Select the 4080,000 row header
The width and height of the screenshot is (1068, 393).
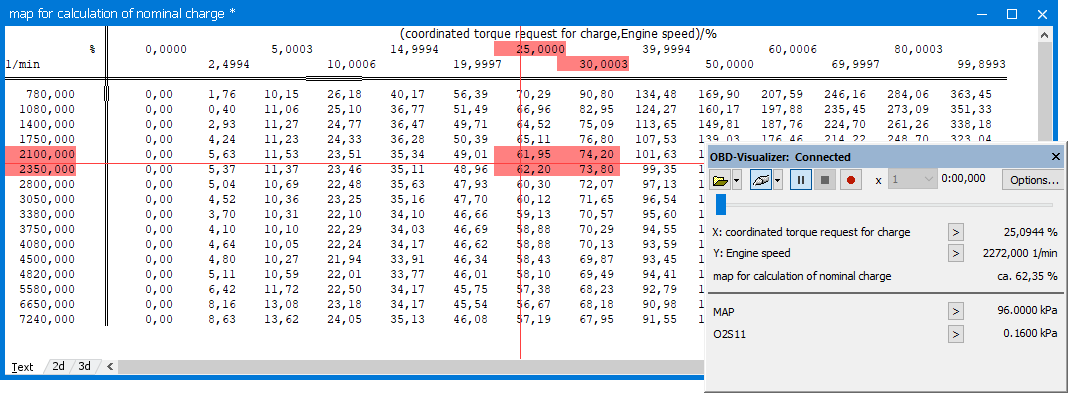(x=47, y=244)
